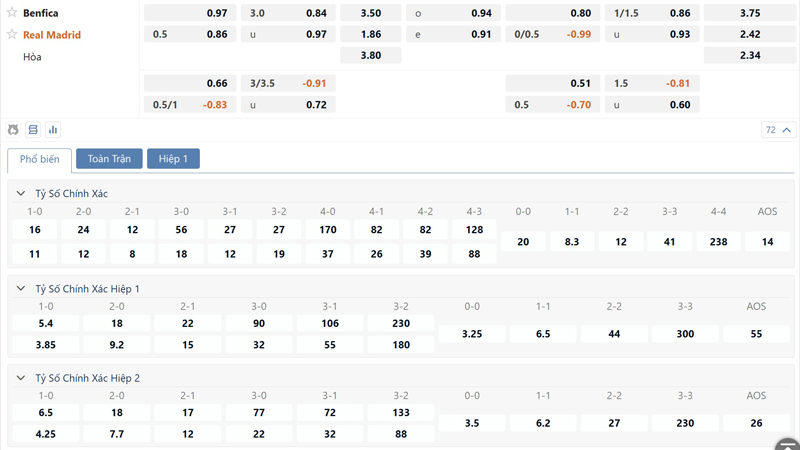Collapse the Tỷ Số Chính Xác section

pos(21,193)
